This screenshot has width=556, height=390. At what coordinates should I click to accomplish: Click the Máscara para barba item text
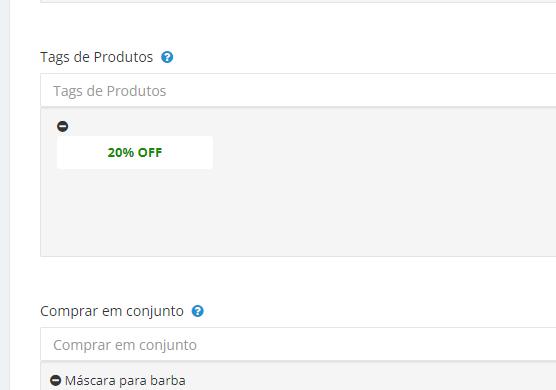(x=125, y=380)
